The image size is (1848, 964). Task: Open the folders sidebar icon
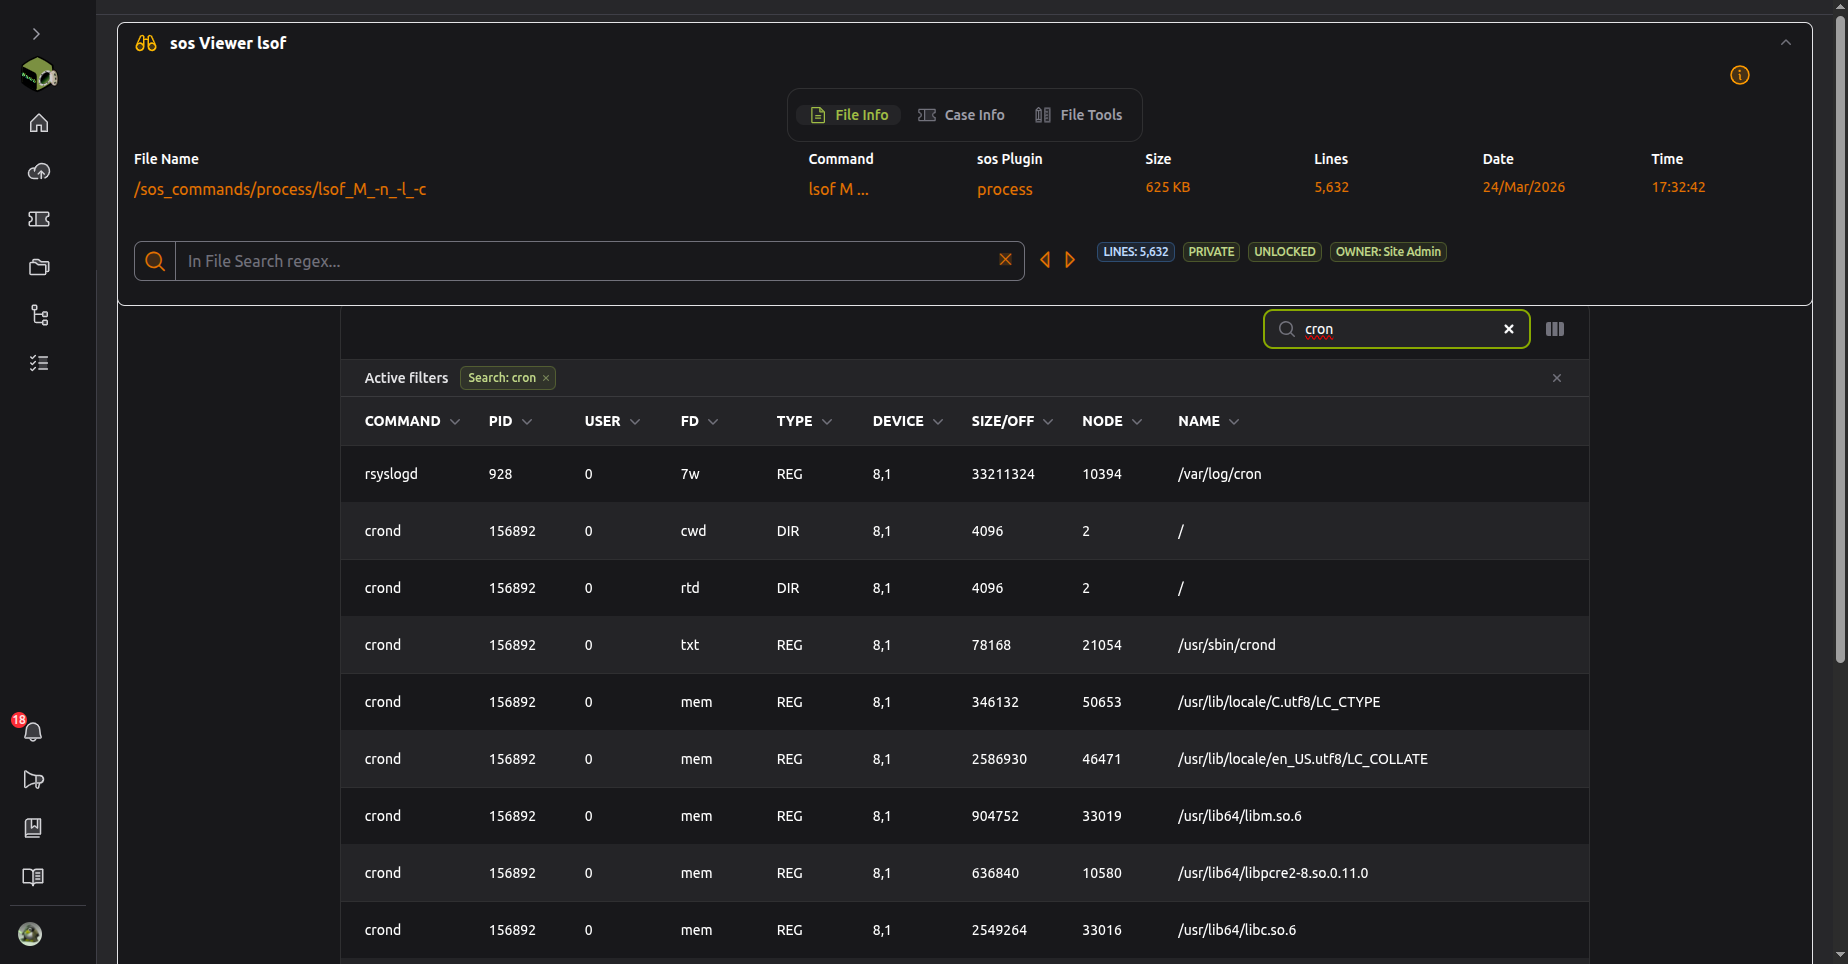39,267
